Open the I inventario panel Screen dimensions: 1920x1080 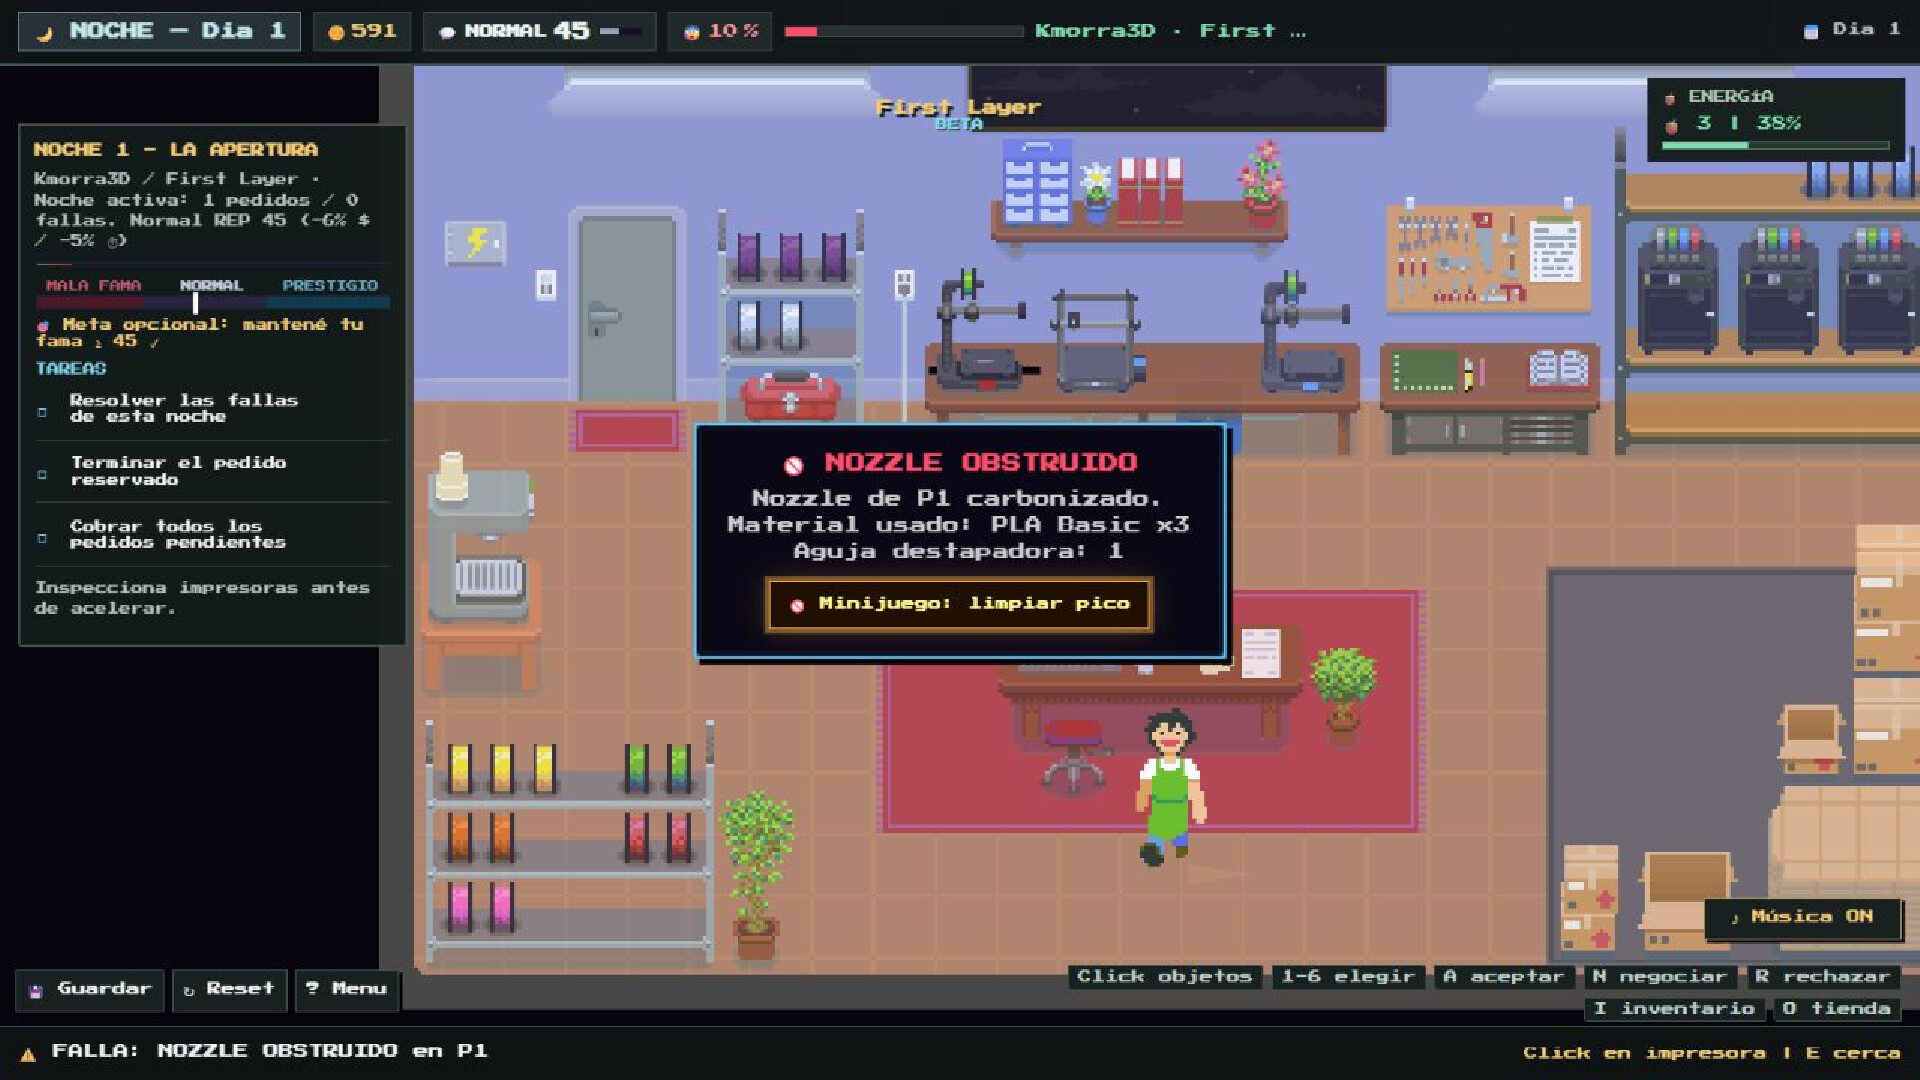pyautogui.click(x=1675, y=1008)
